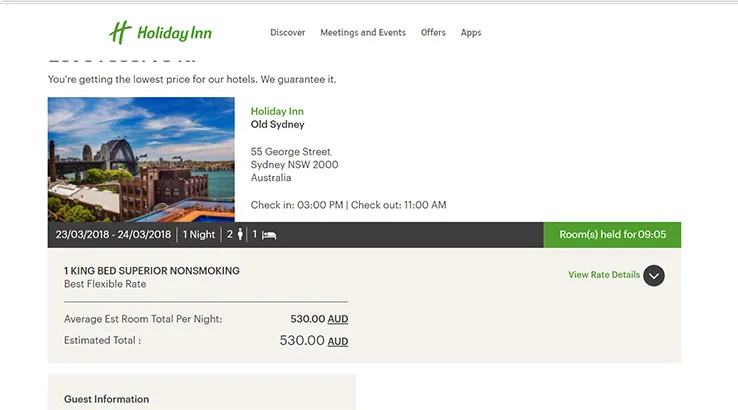This screenshot has height=410, width=738.
Task: Open Meetings and Events menu
Action: tap(363, 33)
